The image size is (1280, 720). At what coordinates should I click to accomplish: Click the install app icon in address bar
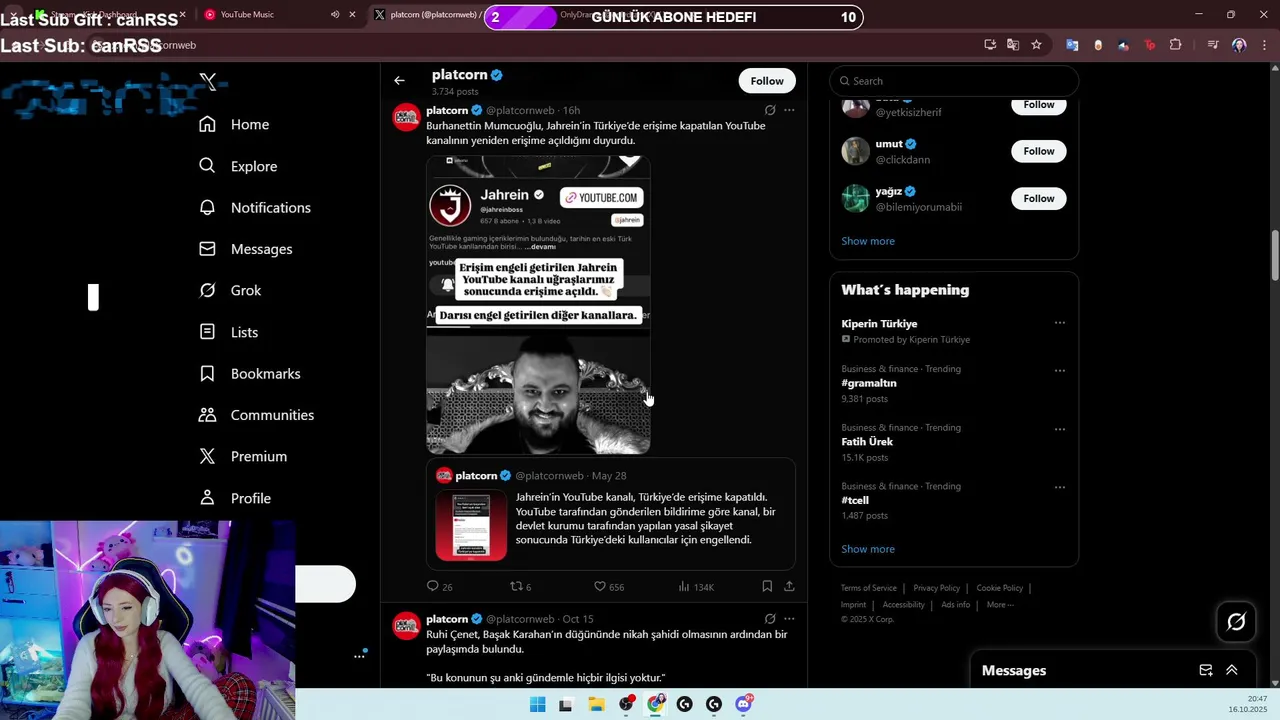click(x=990, y=45)
